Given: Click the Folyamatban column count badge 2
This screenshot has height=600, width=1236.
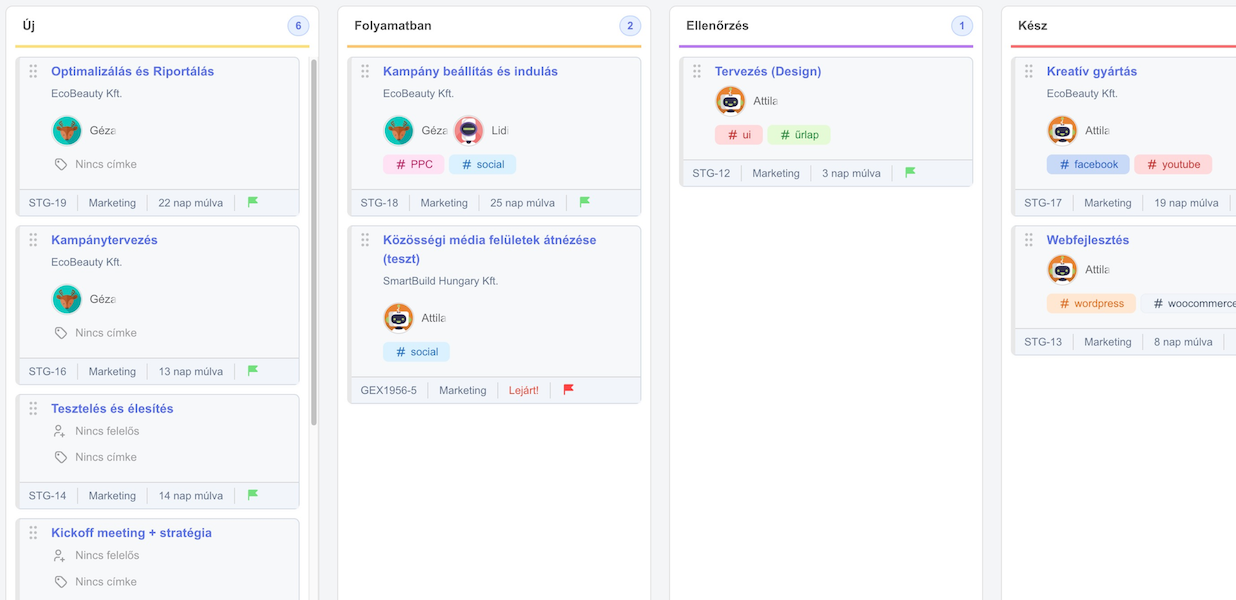Looking at the screenshot, I should coord(630,26).
